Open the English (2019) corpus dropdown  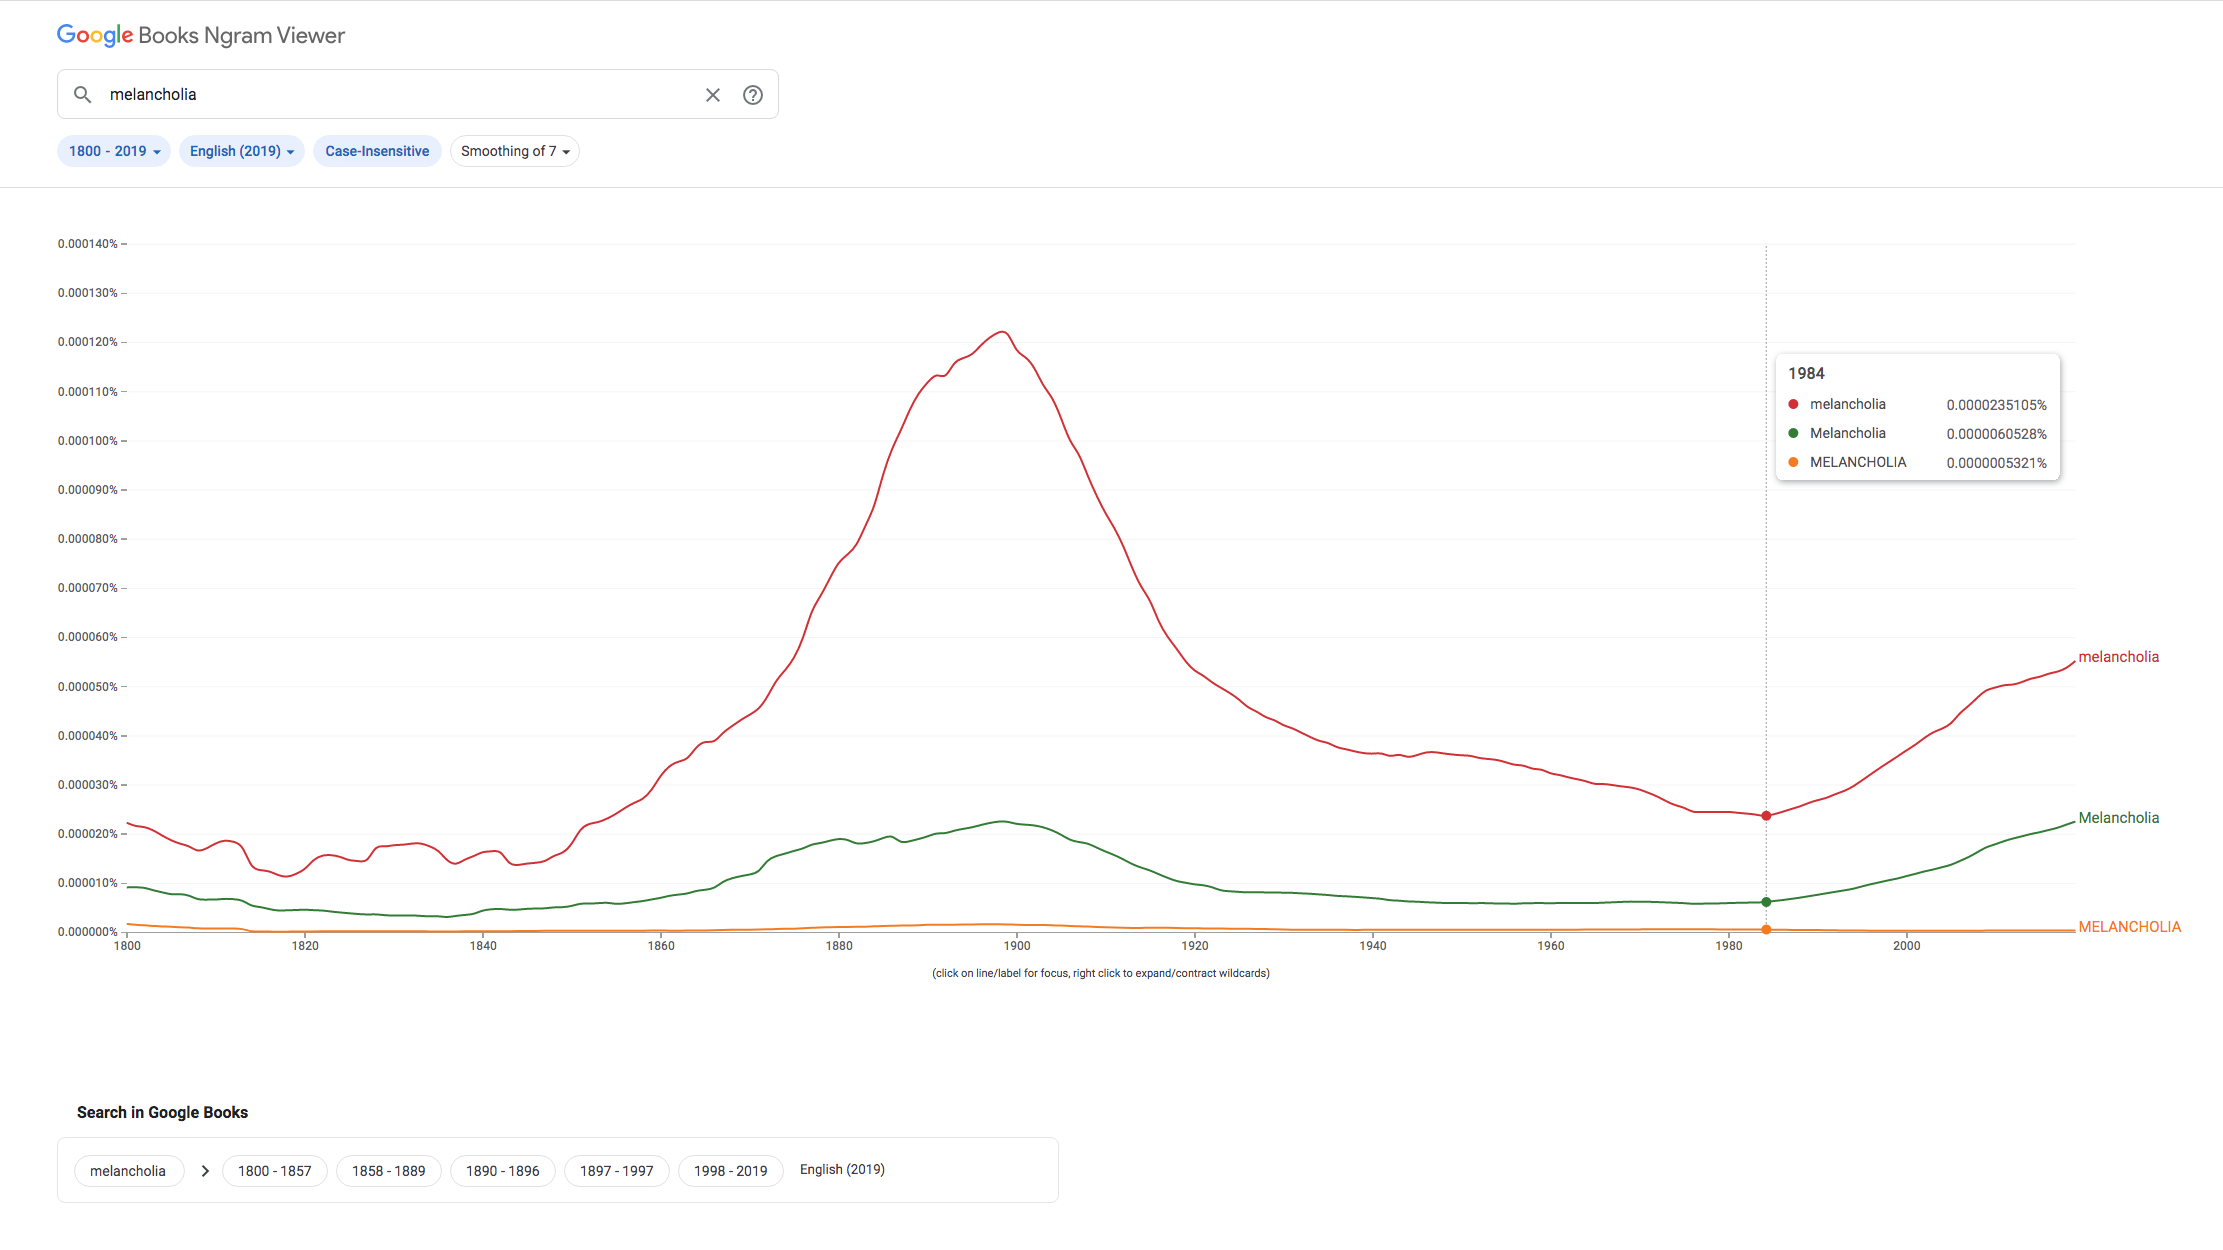coord(241,151)
